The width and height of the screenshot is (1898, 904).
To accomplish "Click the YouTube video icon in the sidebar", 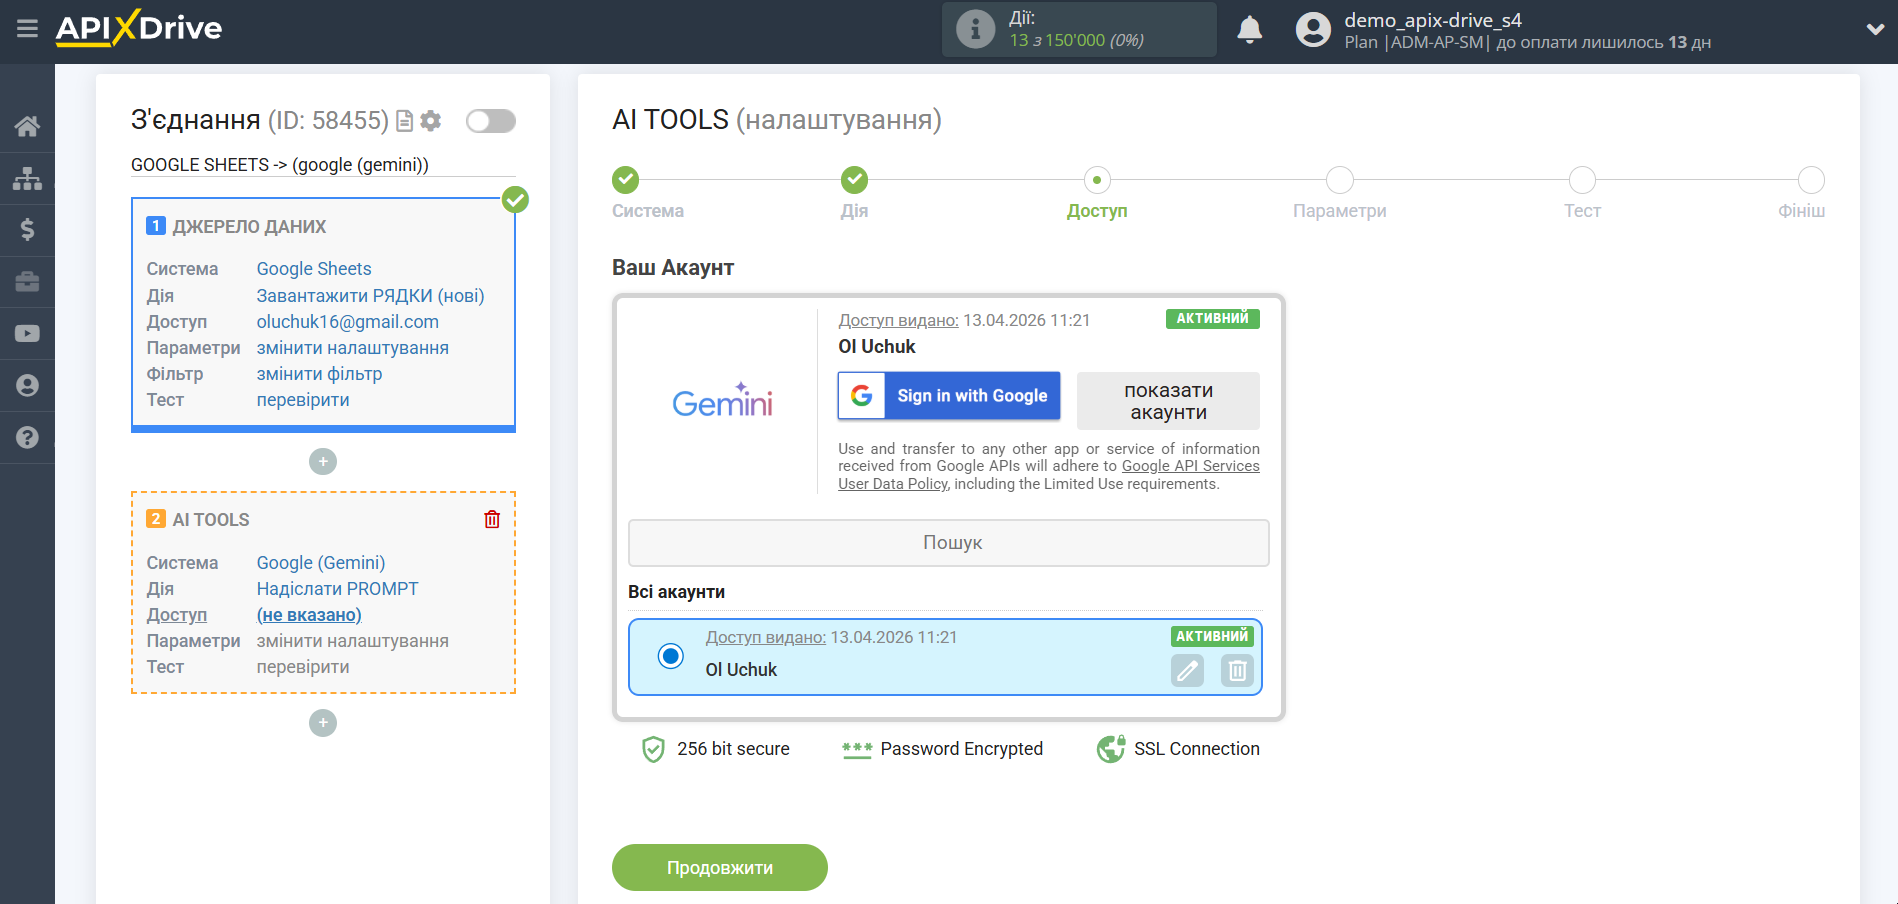I will point(27,334).
